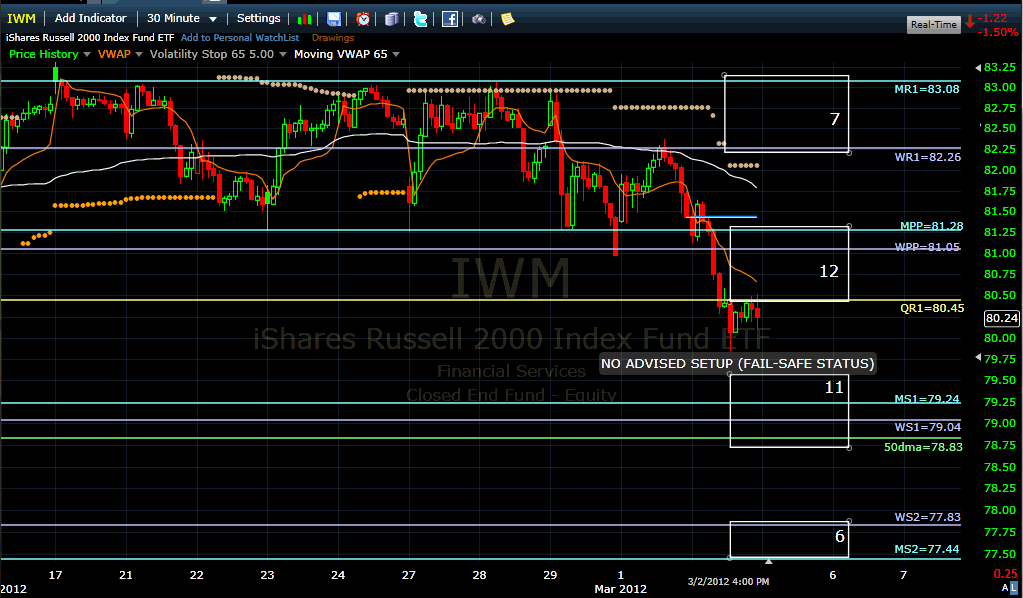Click the arrow marker beside 83.25

(978, 68)
